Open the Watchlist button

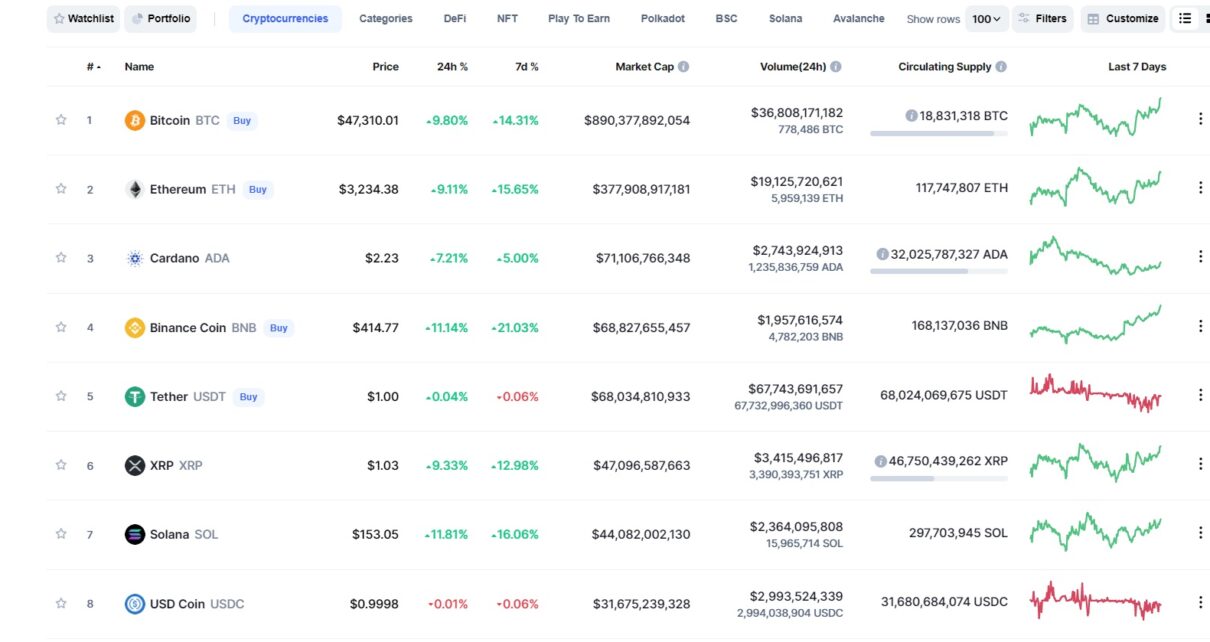tap(83, 19)
